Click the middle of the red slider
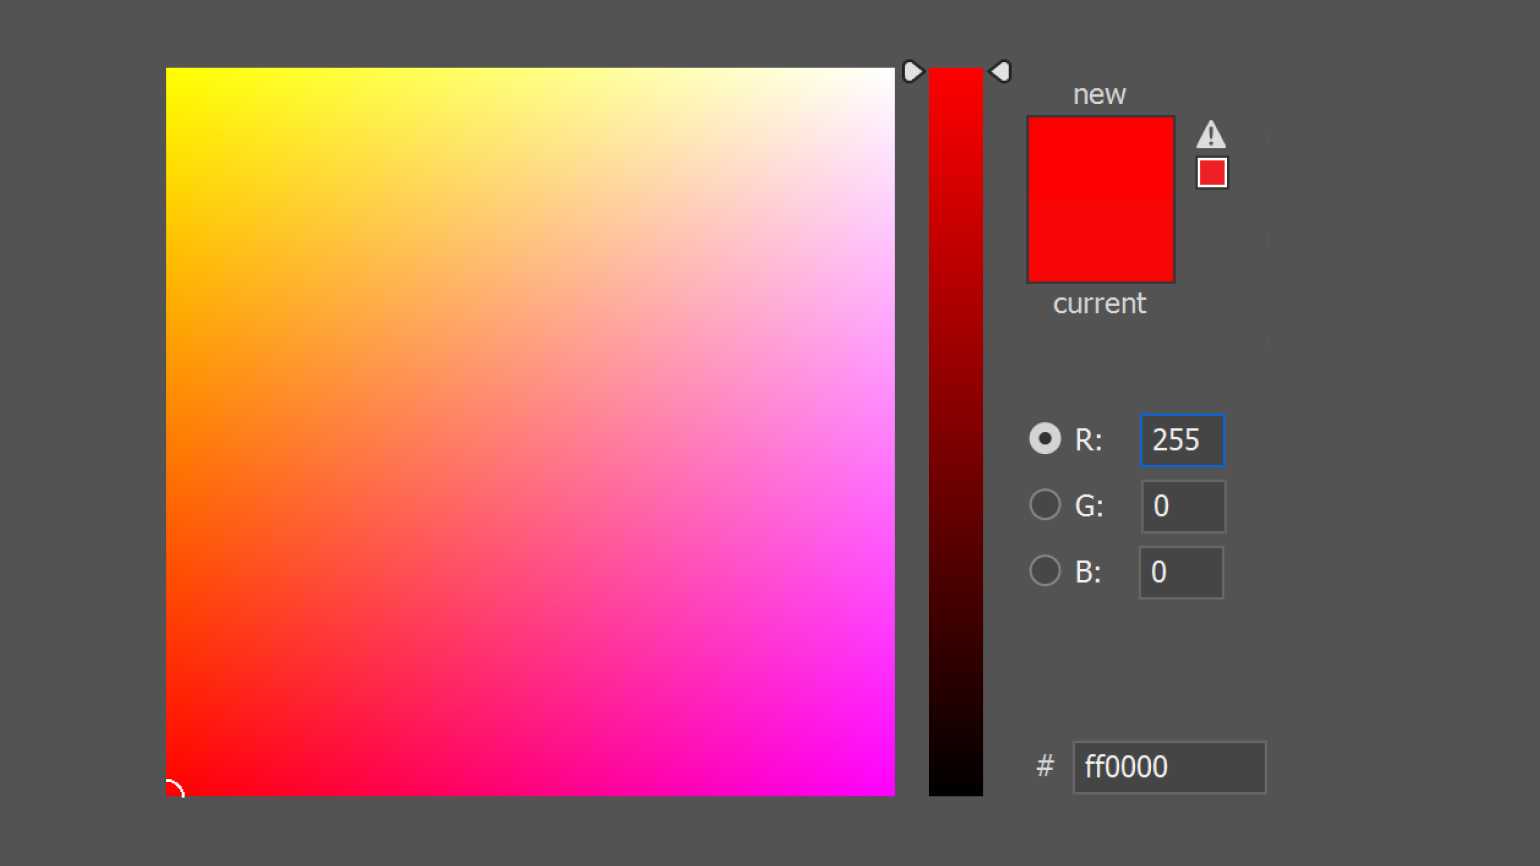The width and height of the screenshot is (1540, 866). click(956, 432)
